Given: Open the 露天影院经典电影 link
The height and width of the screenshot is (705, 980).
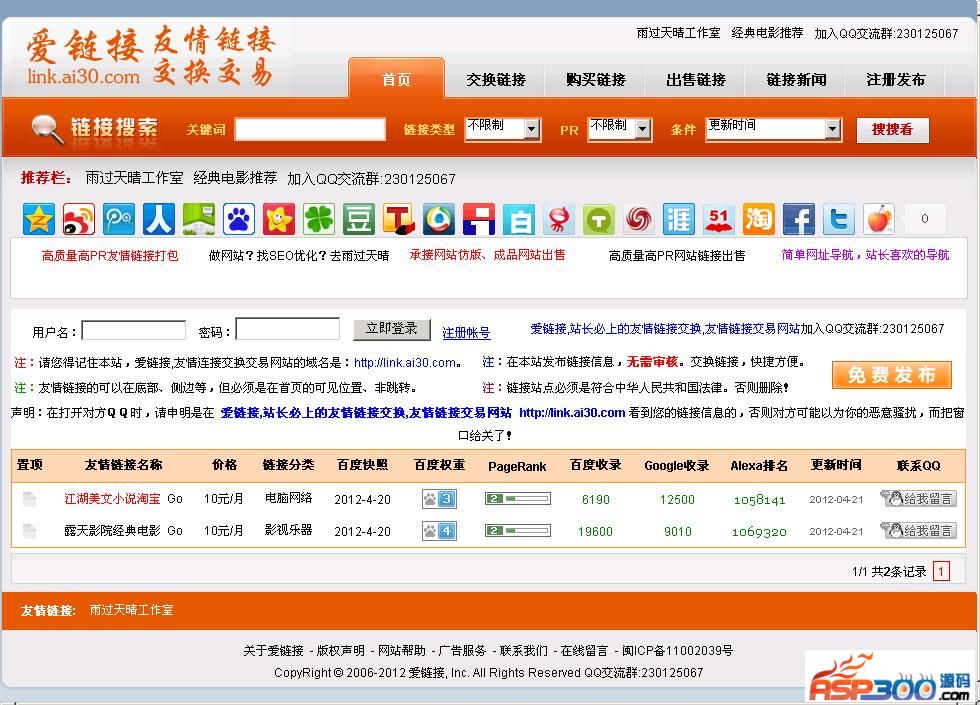Looking at the screenshot, I should coord(112,531).
